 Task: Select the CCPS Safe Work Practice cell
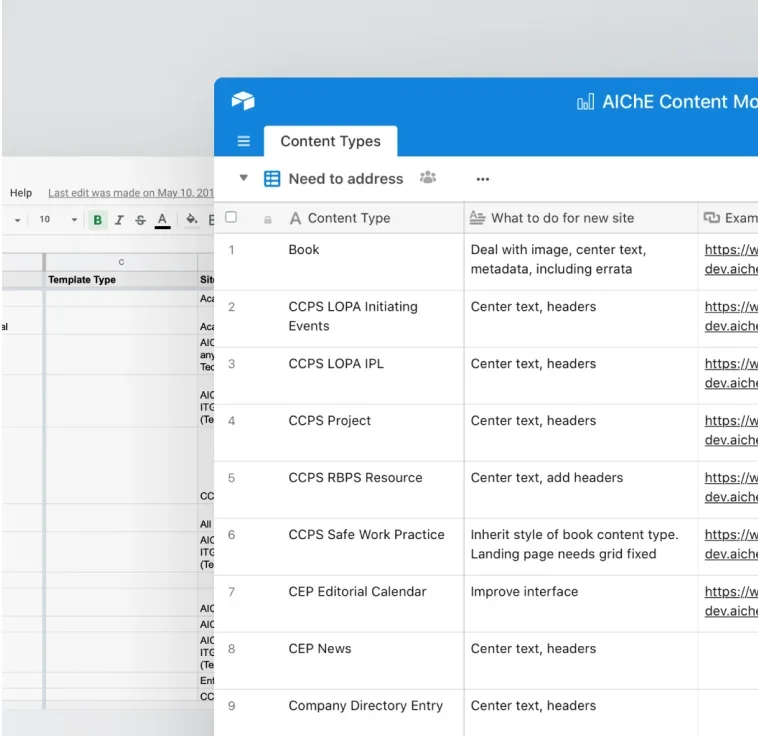(x=375, y=547)
